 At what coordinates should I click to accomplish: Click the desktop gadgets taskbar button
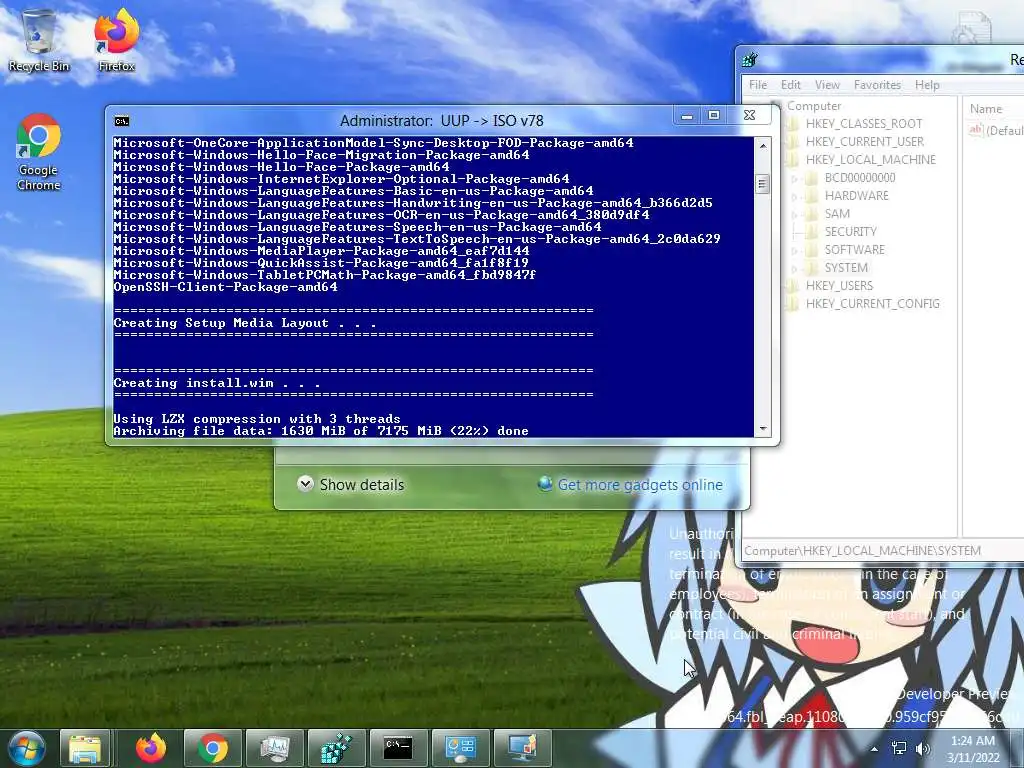pos(522,748)
